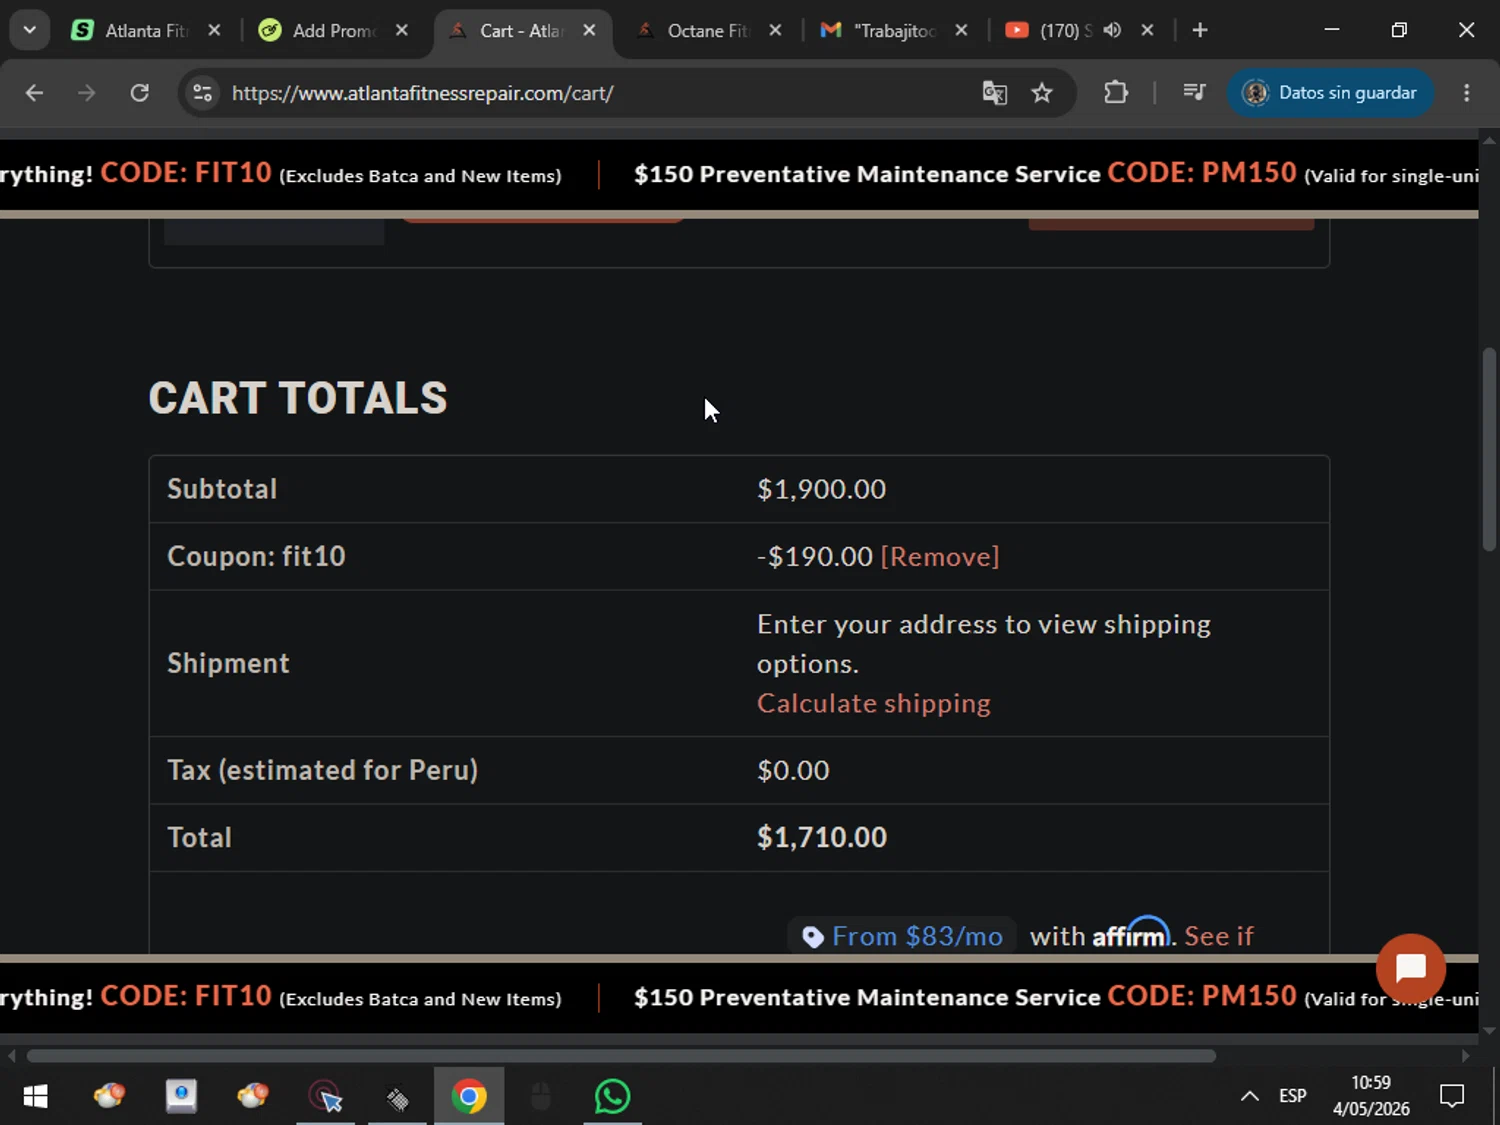Screen dimensions: 1500x1125
Task: Open the Chrome three-dot menu
Action: [1467, 93]
